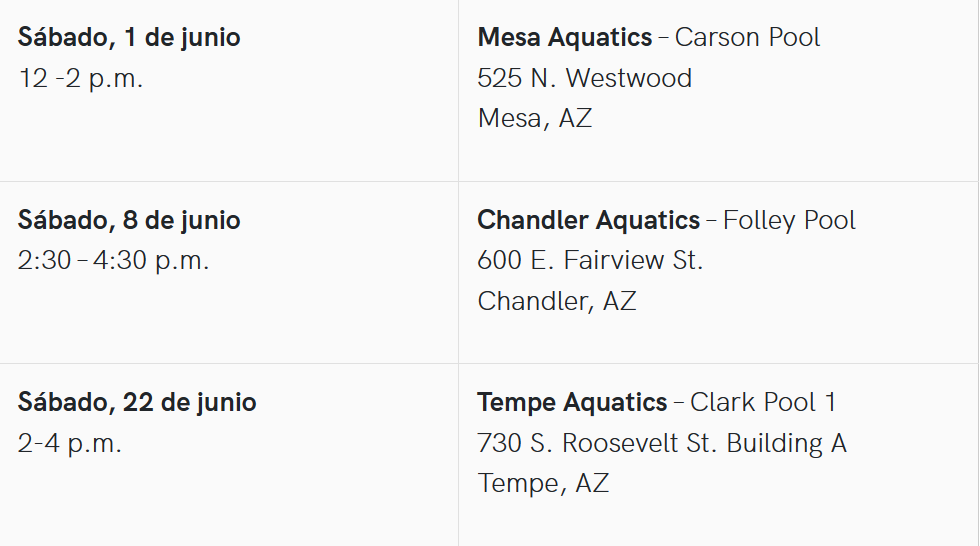Click the 2:30 start time for June 8

(44, 261)
